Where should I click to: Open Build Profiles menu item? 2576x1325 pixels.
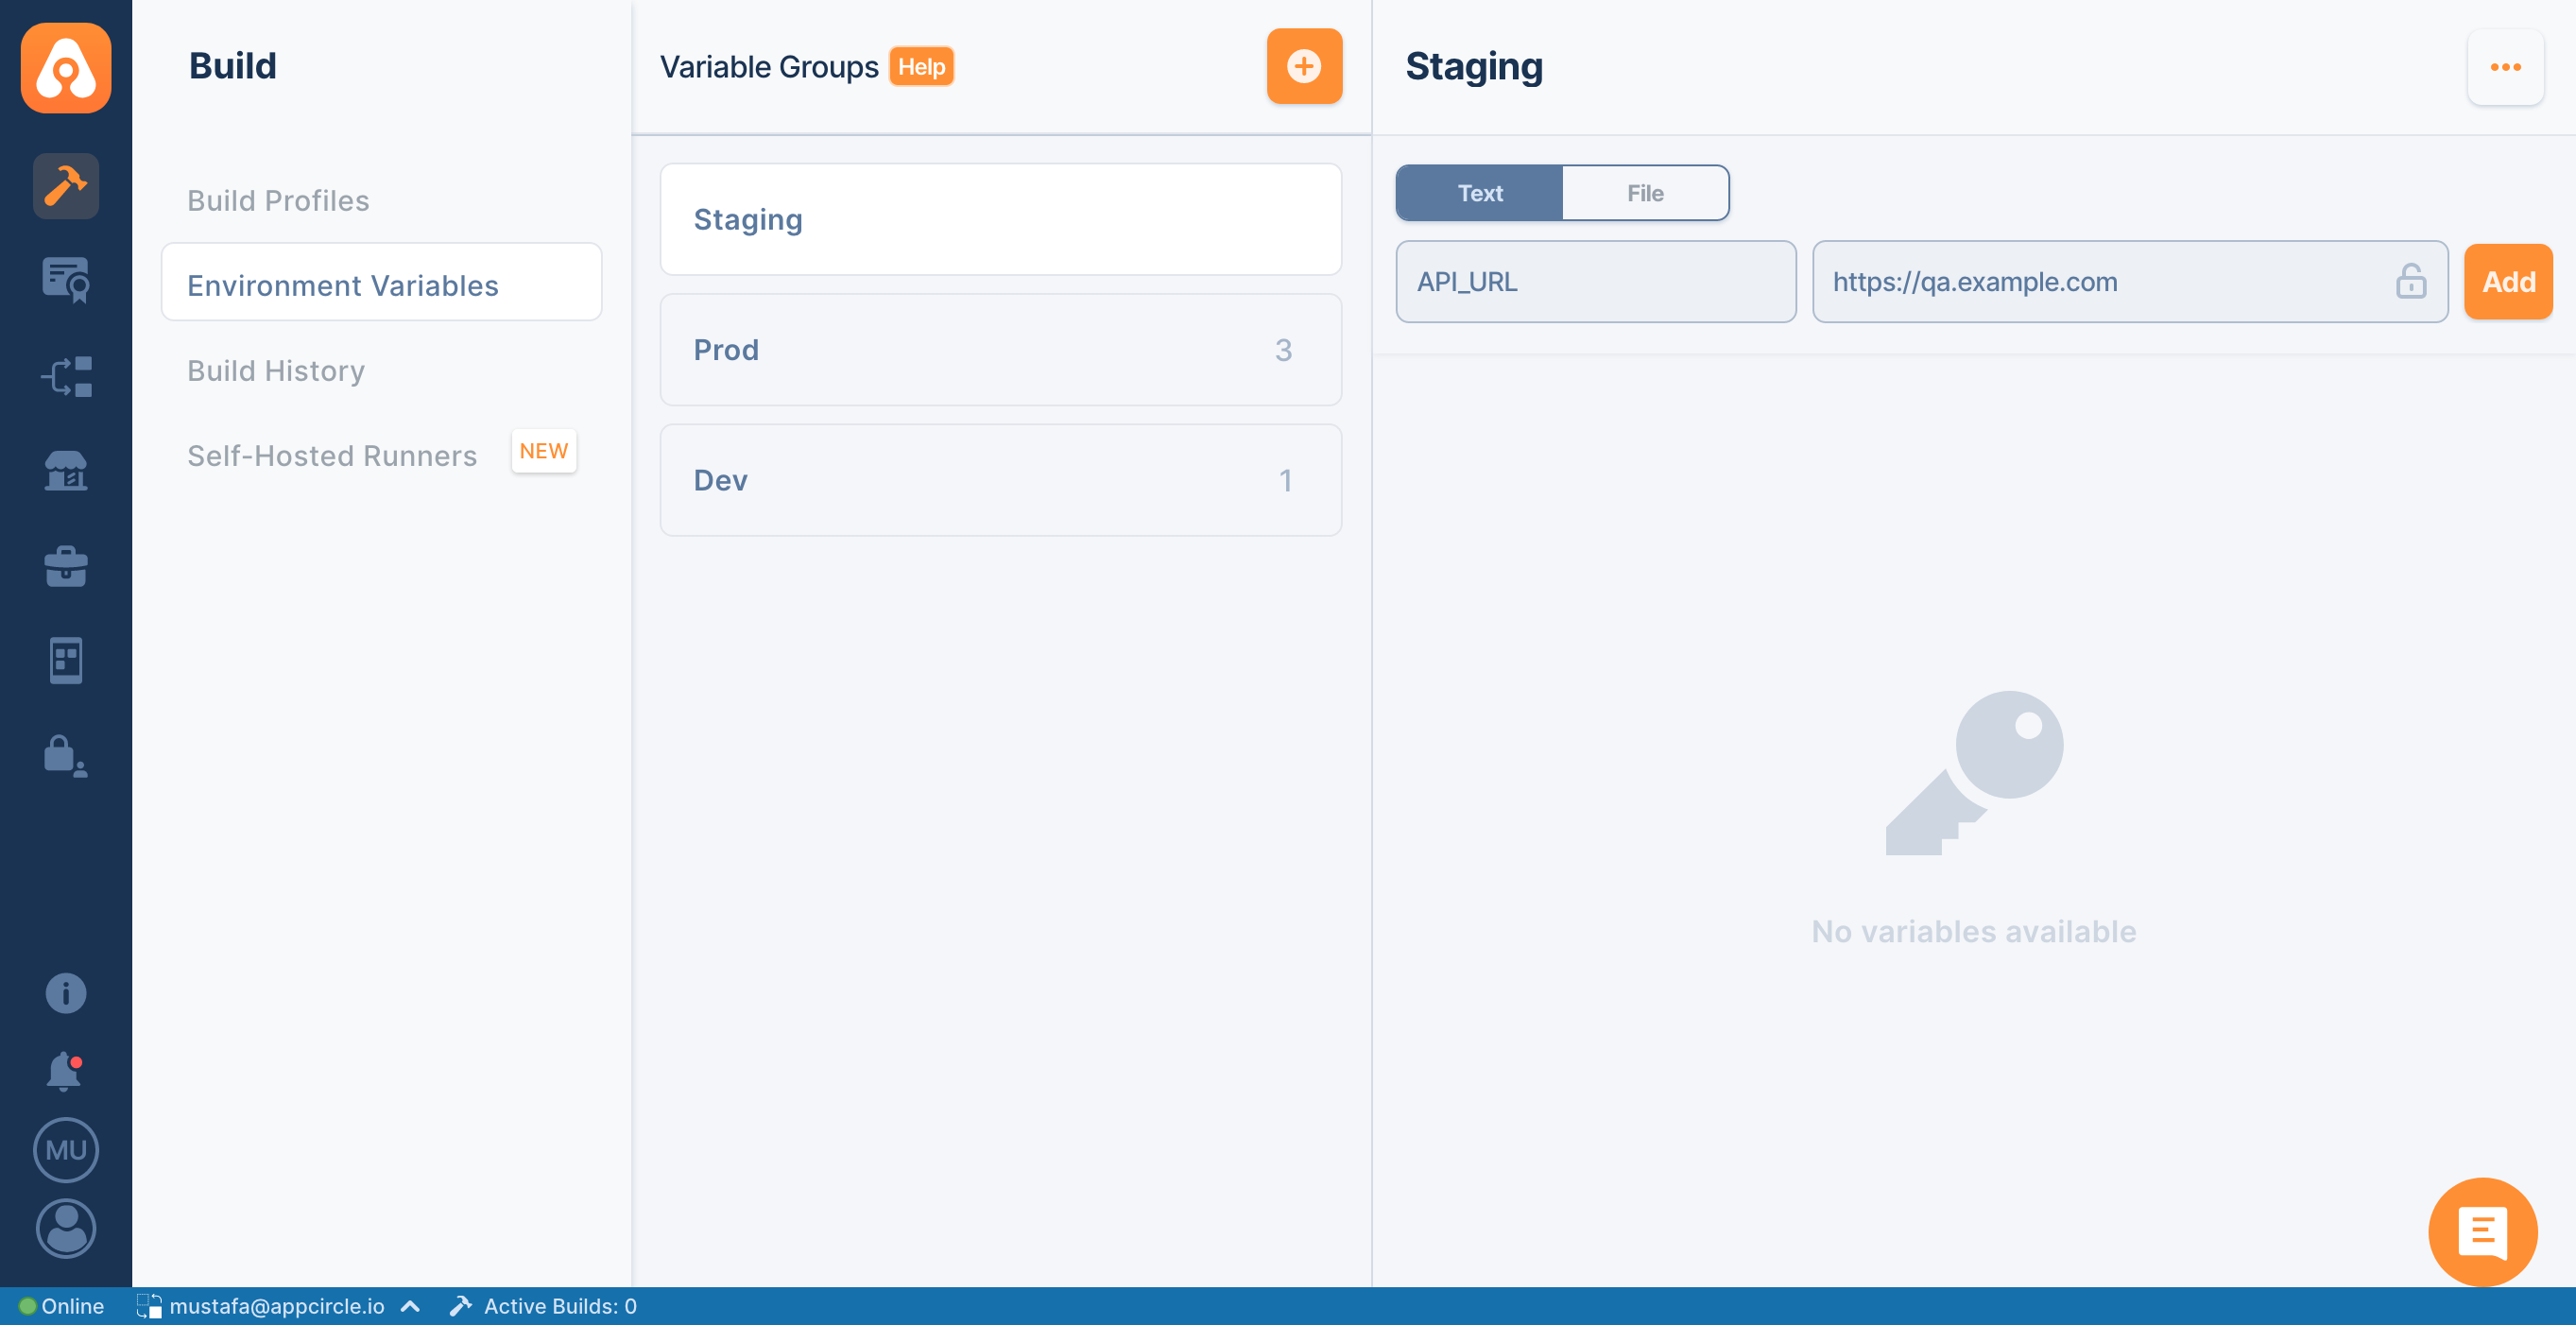point(278,200)
